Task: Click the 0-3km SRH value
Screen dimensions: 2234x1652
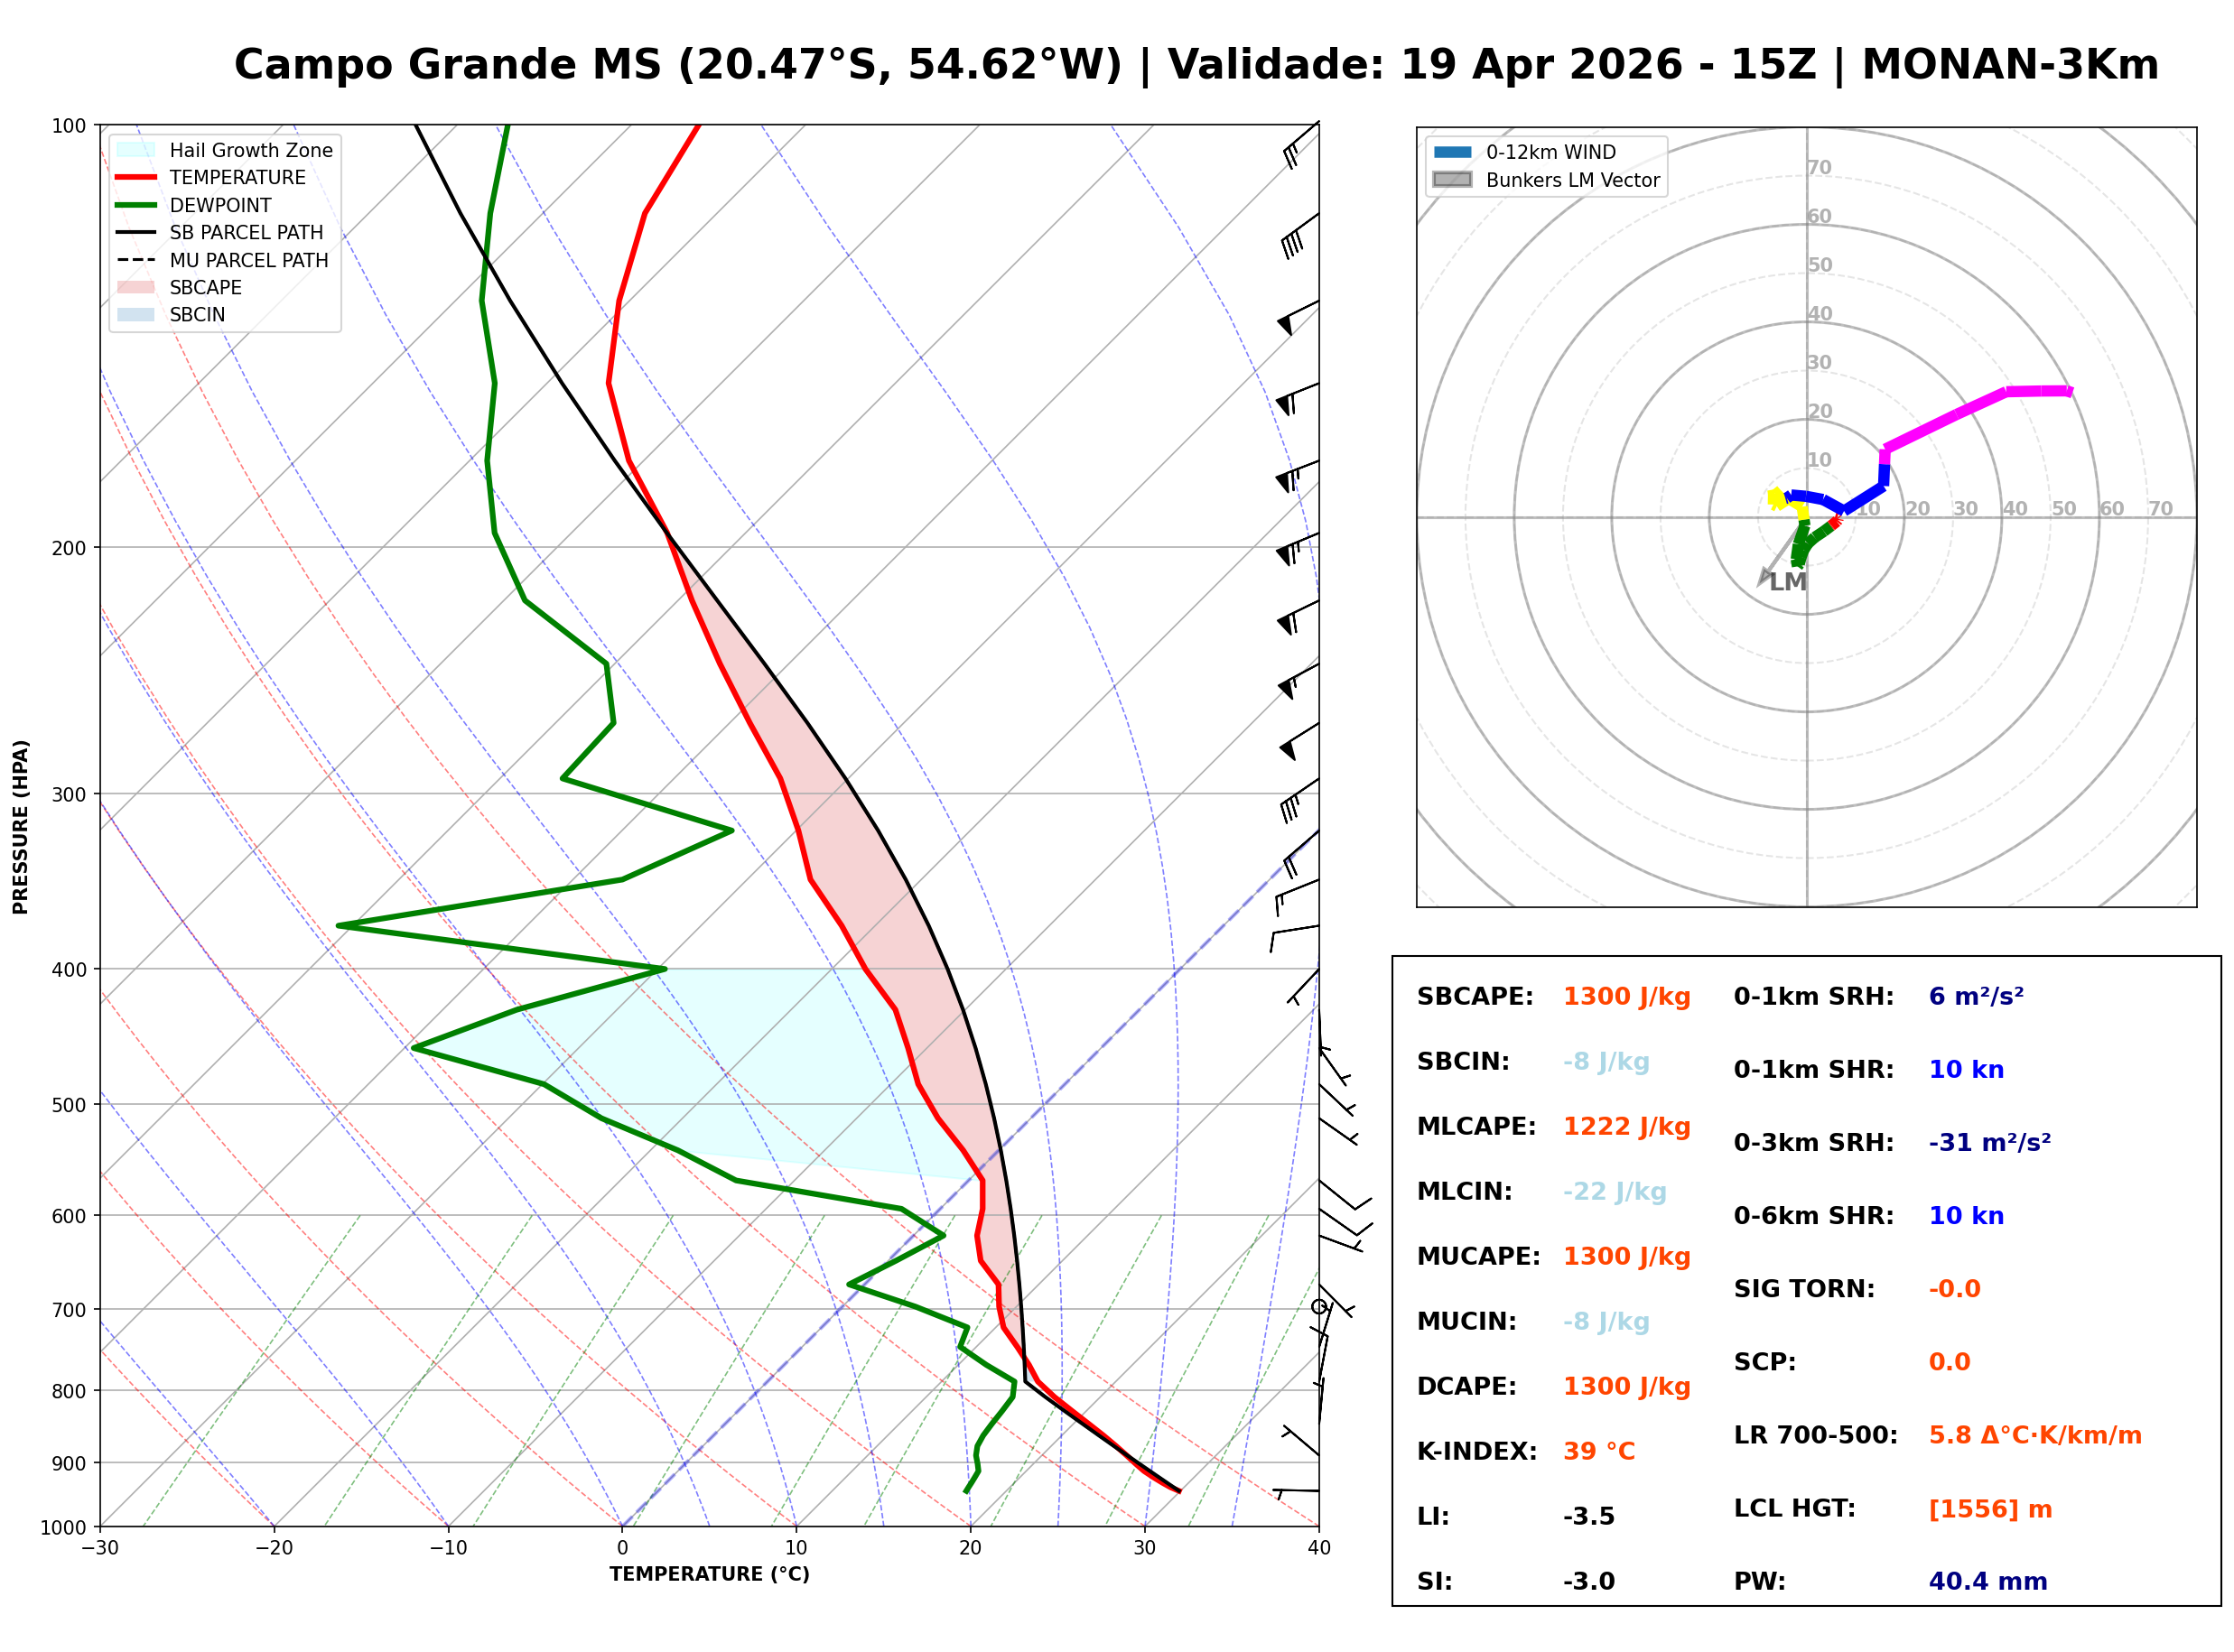Action: (1989, 1143)
